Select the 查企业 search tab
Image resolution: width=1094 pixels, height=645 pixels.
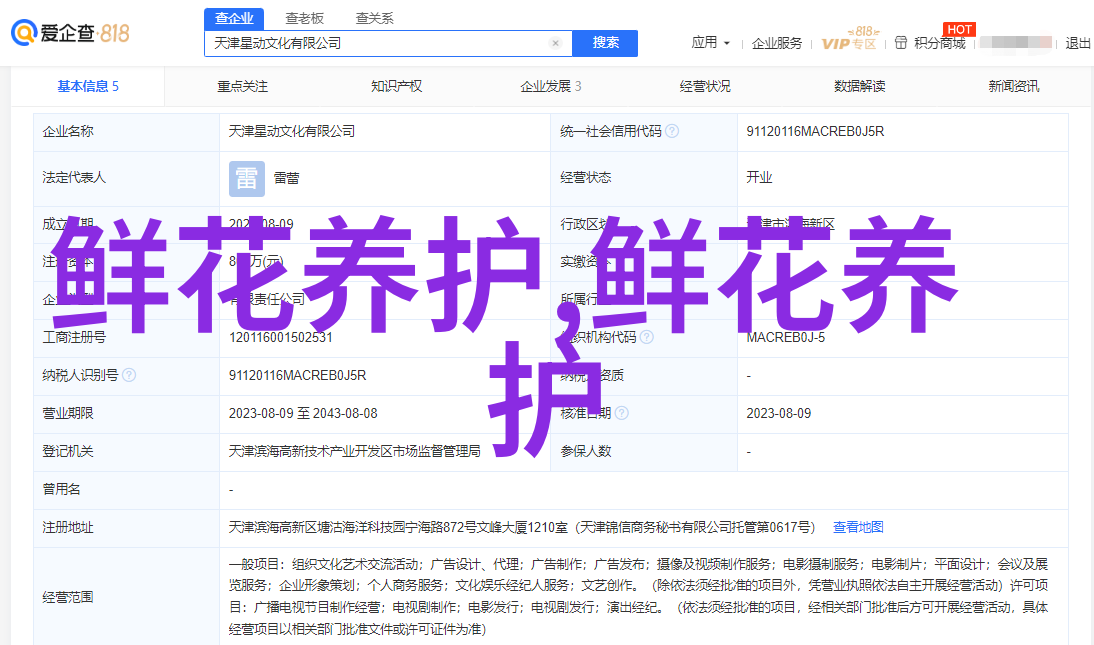pos(234,18)
